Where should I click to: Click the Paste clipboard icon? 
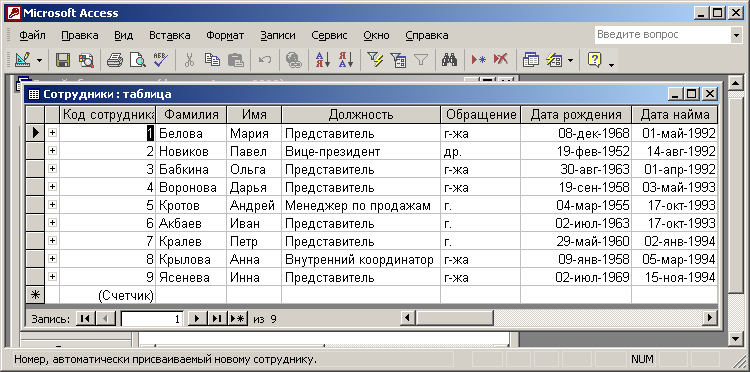pyautogui.click(x=236, y=60)
